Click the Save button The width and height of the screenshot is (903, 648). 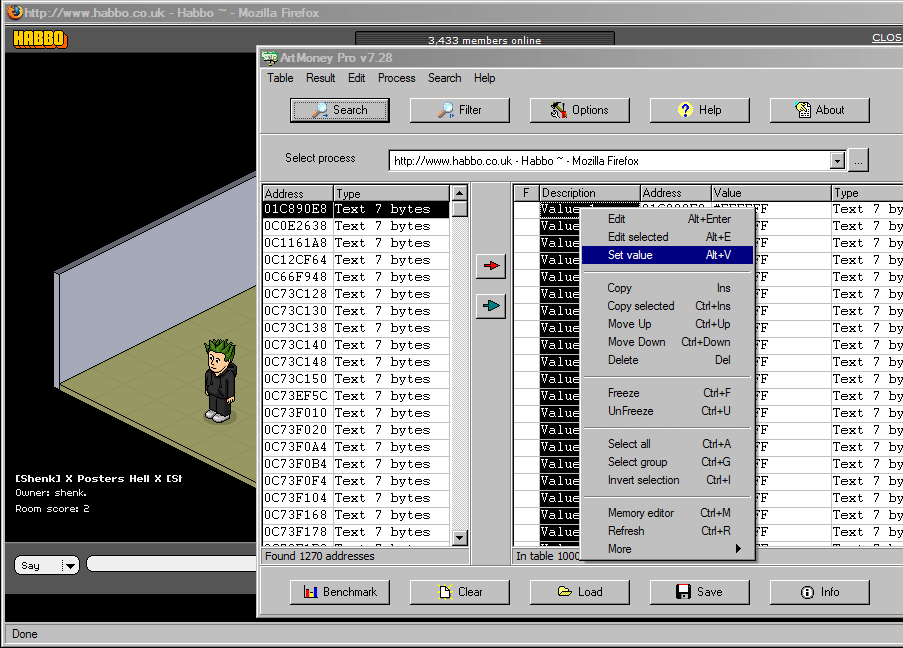[700, 592]
